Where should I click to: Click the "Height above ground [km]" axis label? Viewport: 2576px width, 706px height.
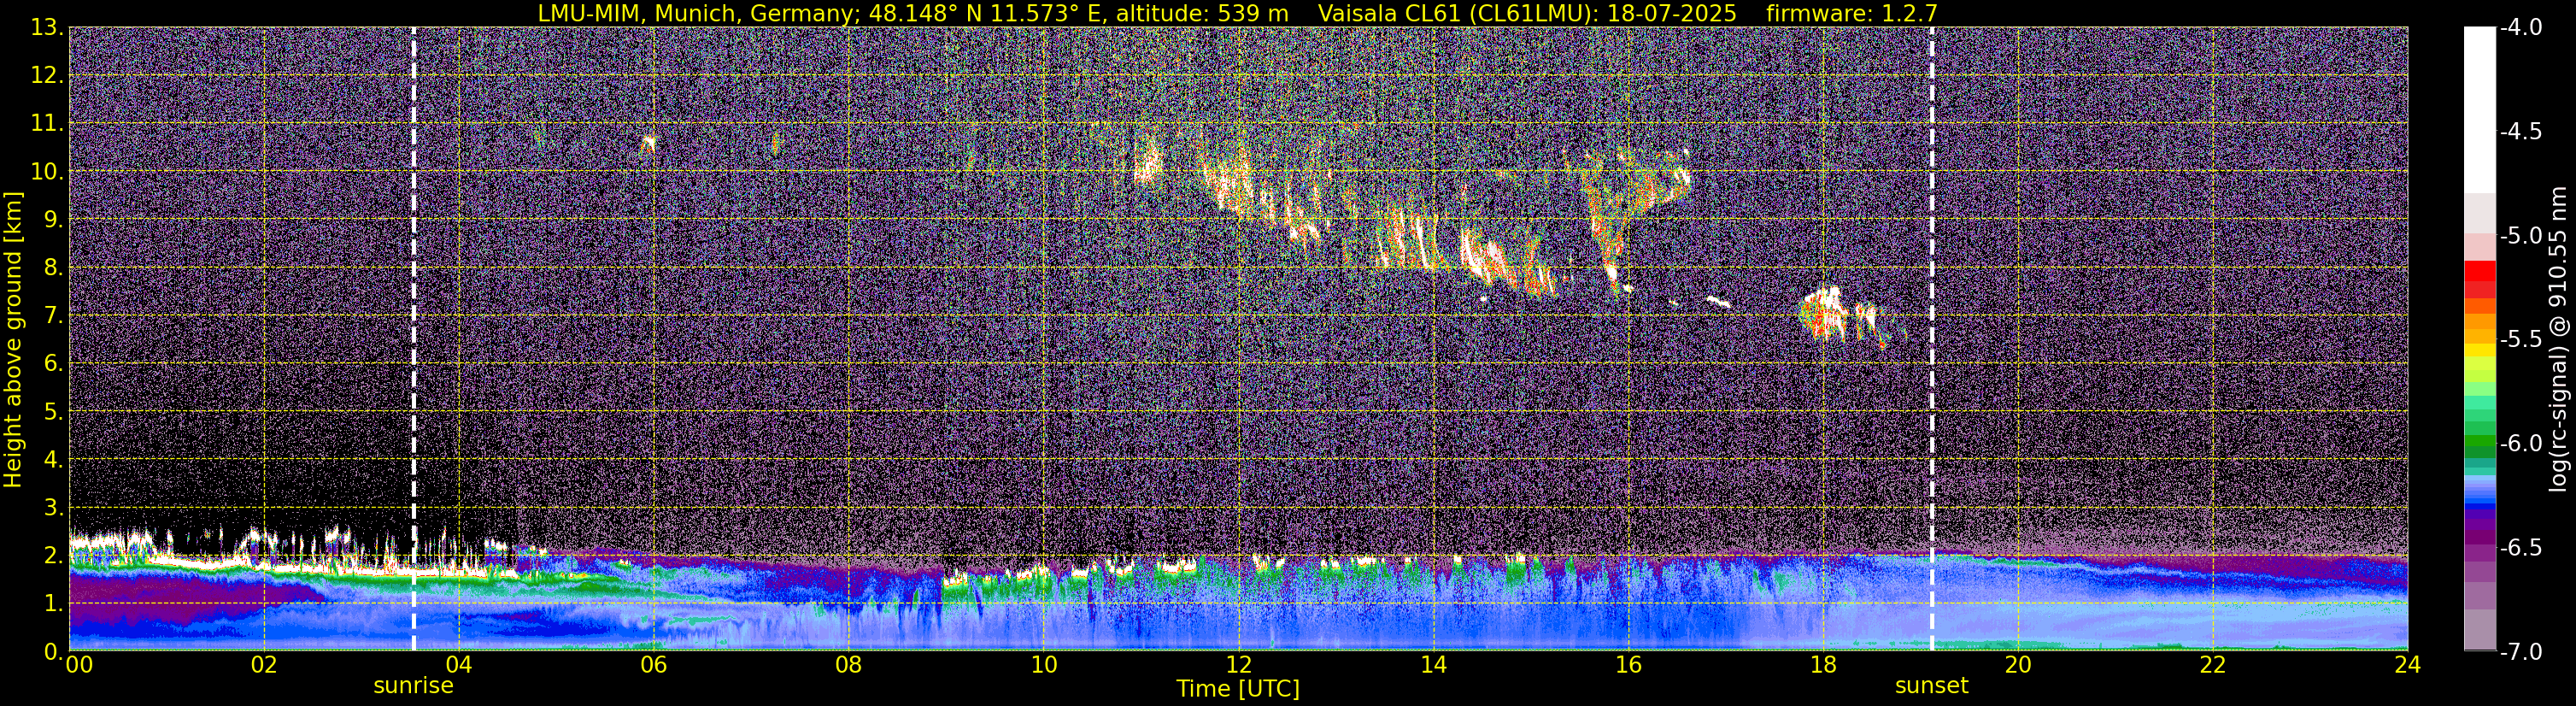[13, 340]
